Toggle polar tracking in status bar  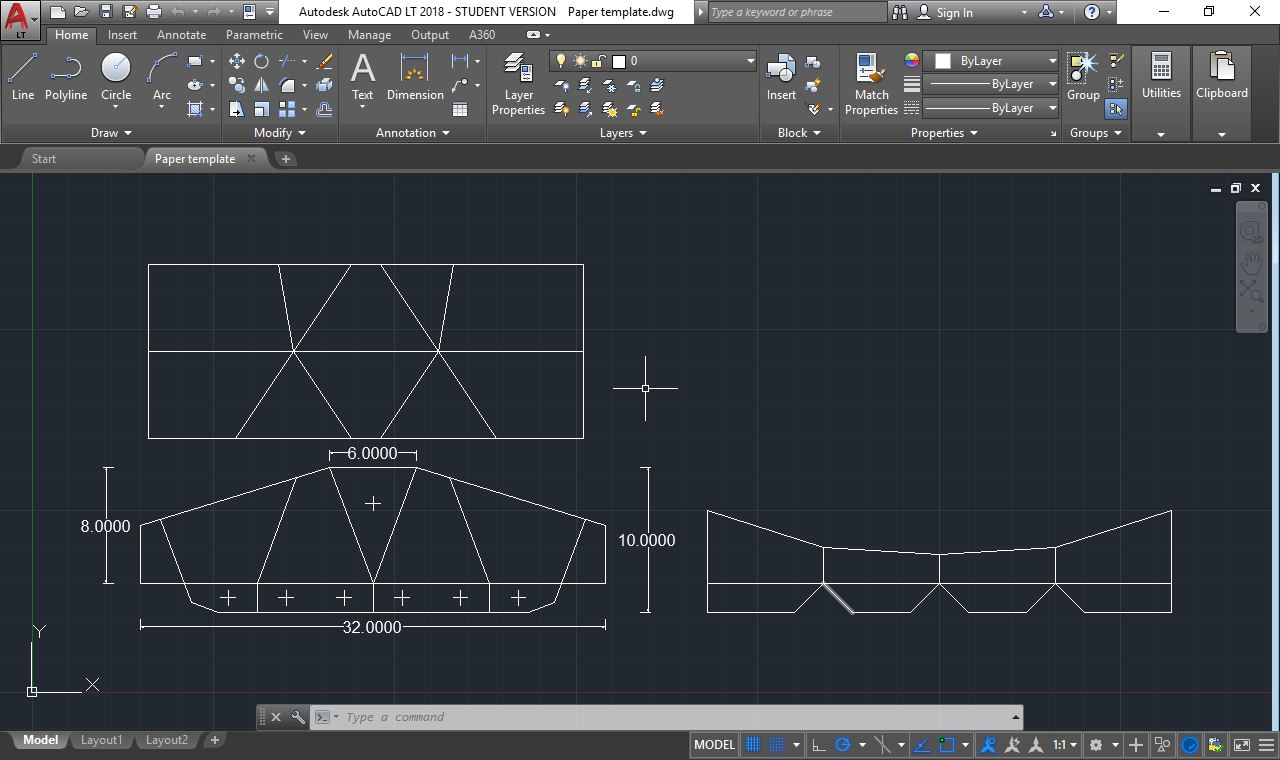(x=842, y=745)
